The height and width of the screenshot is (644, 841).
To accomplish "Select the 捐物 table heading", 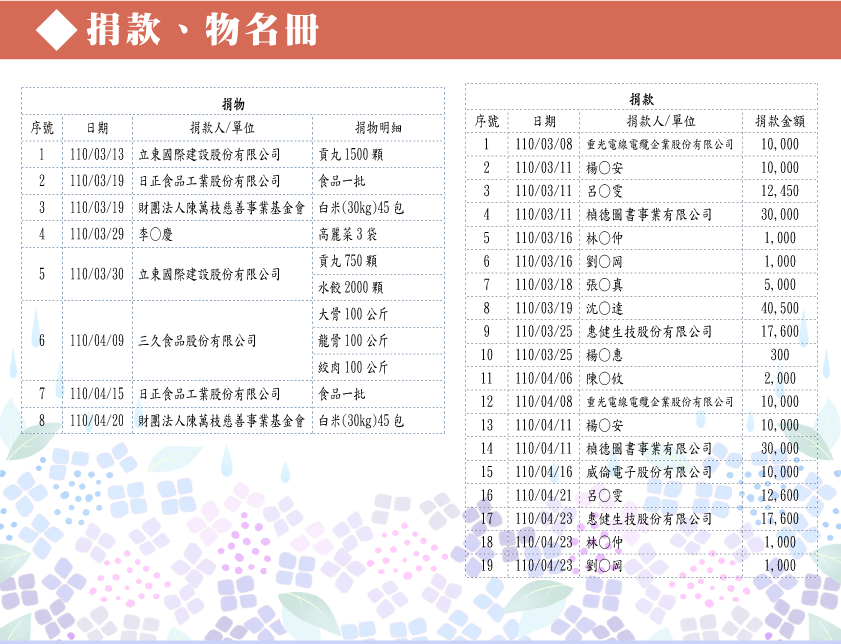I will point(233,104).
